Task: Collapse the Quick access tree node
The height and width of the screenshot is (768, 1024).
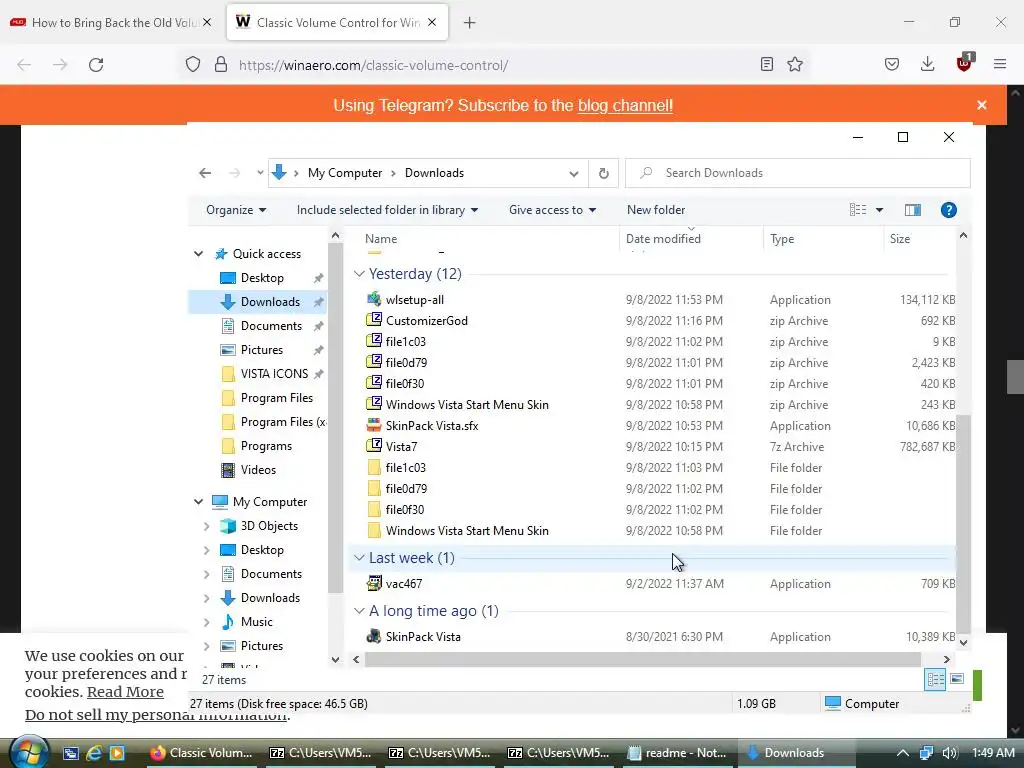Action: pyautogui.click(x=199, y=253)
